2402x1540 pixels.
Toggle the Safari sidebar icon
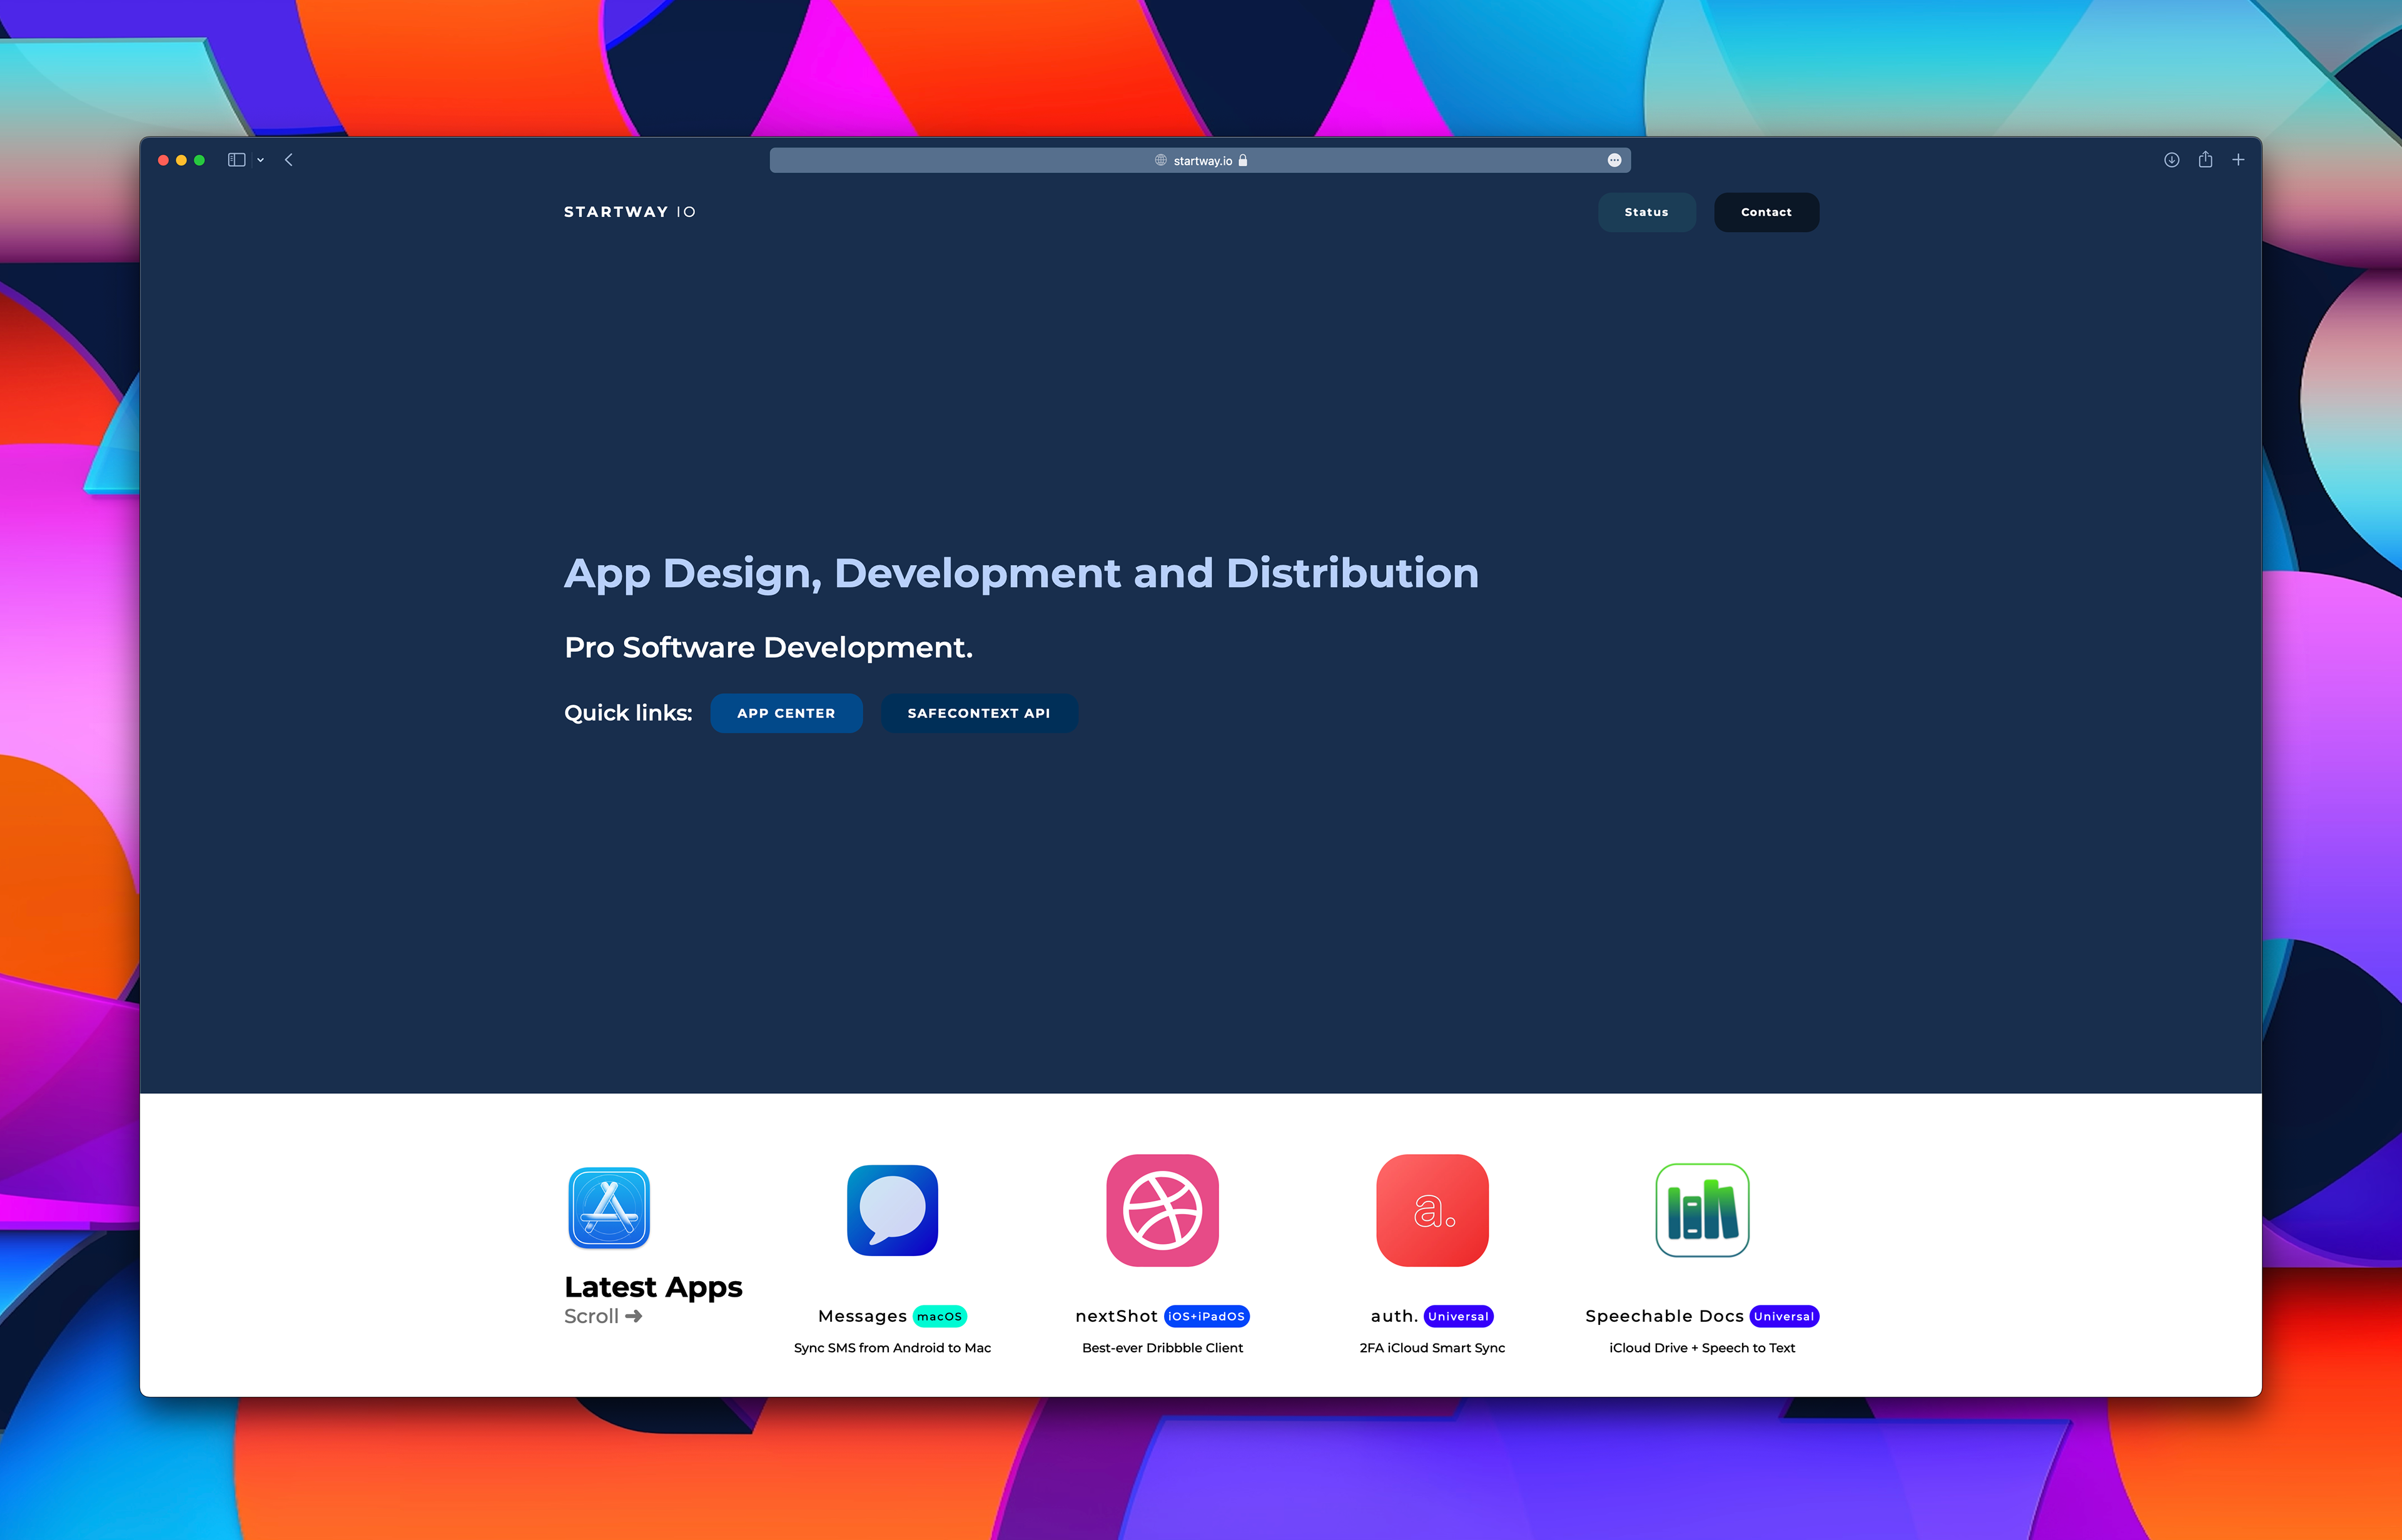click(237, 160)
